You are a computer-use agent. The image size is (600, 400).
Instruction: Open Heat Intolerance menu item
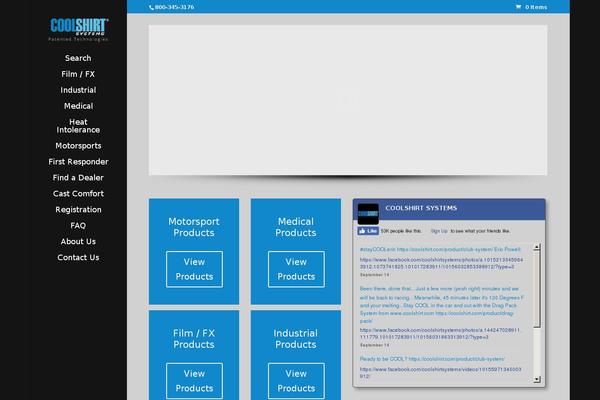[78, 126]
